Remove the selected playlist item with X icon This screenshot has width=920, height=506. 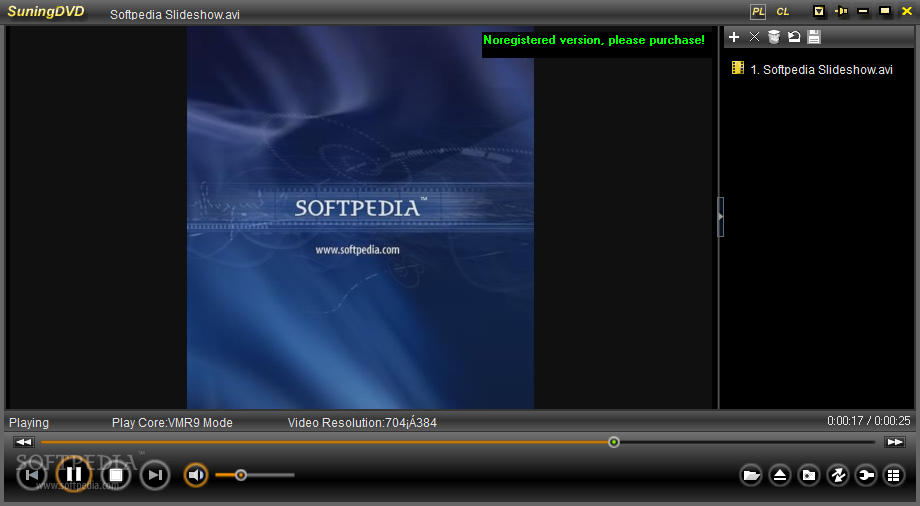point(755,37)
